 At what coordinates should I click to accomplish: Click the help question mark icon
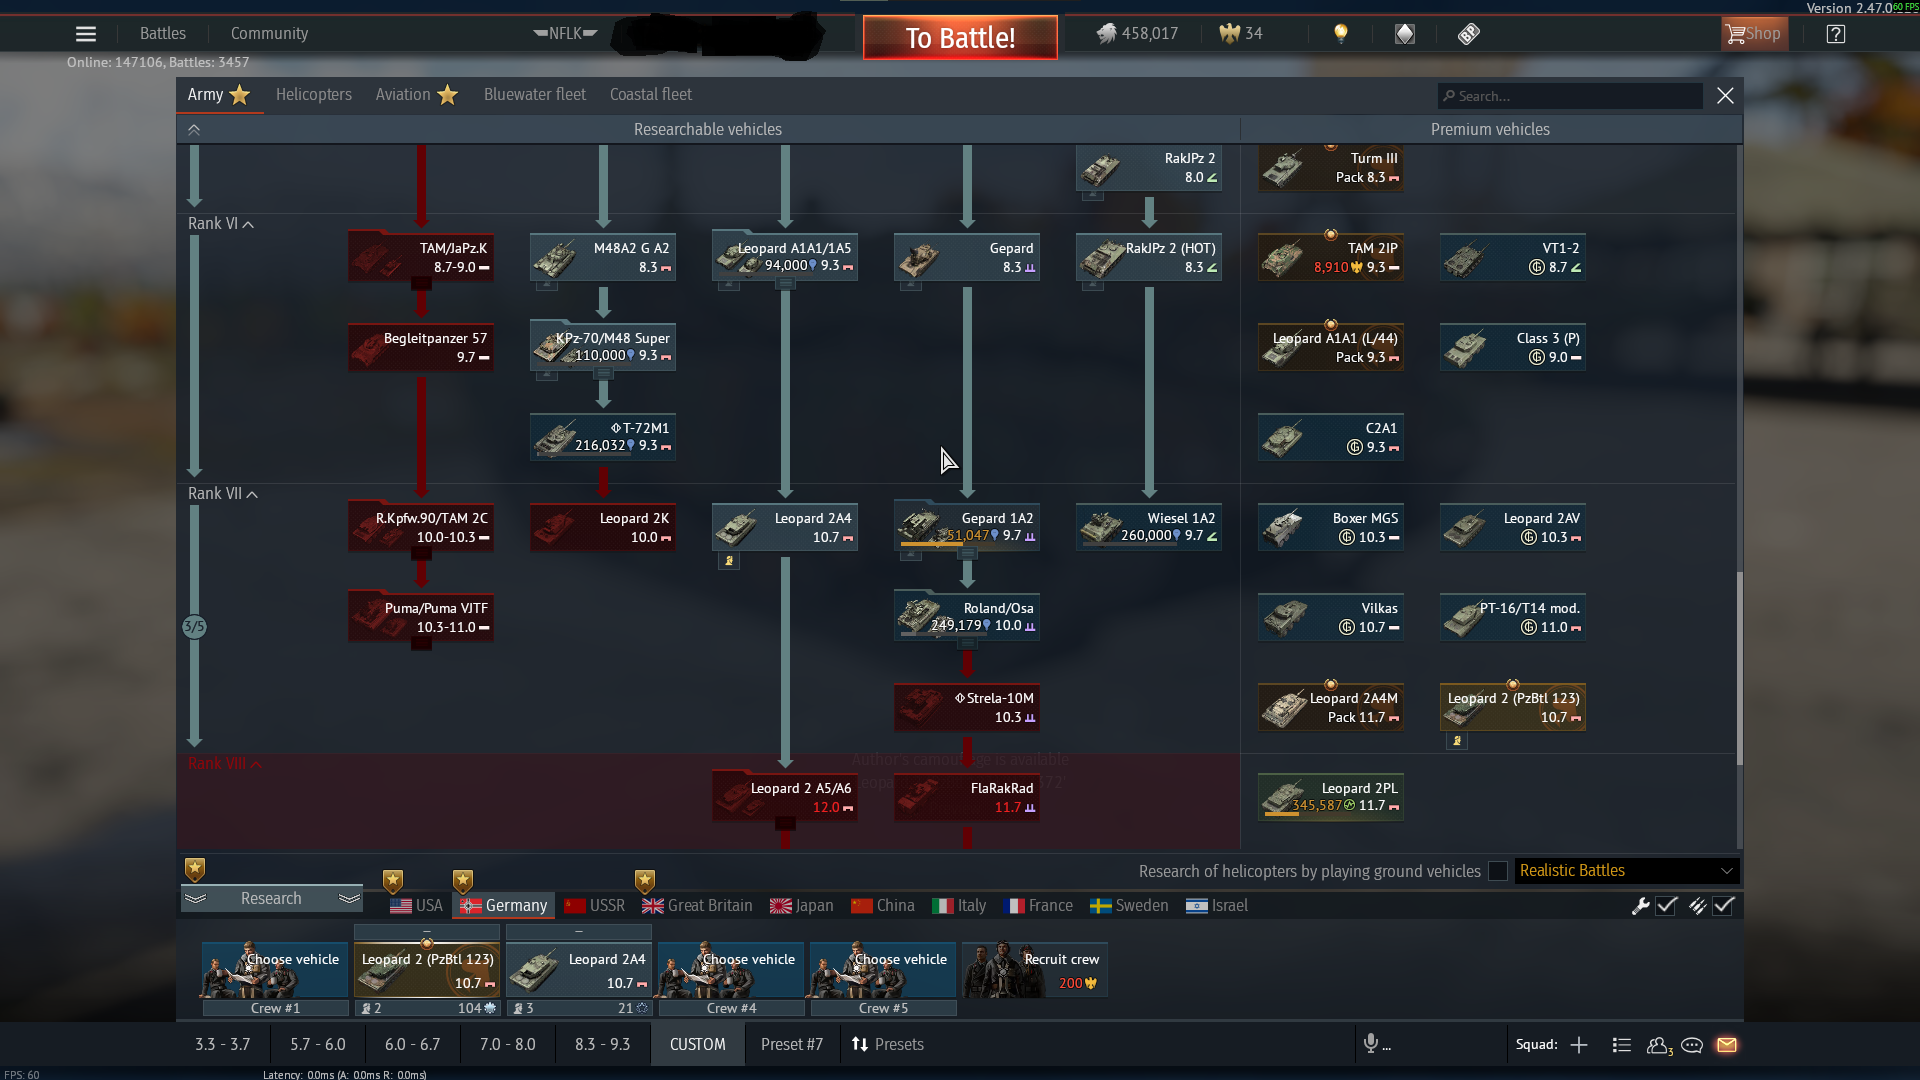click(1836, 34)
